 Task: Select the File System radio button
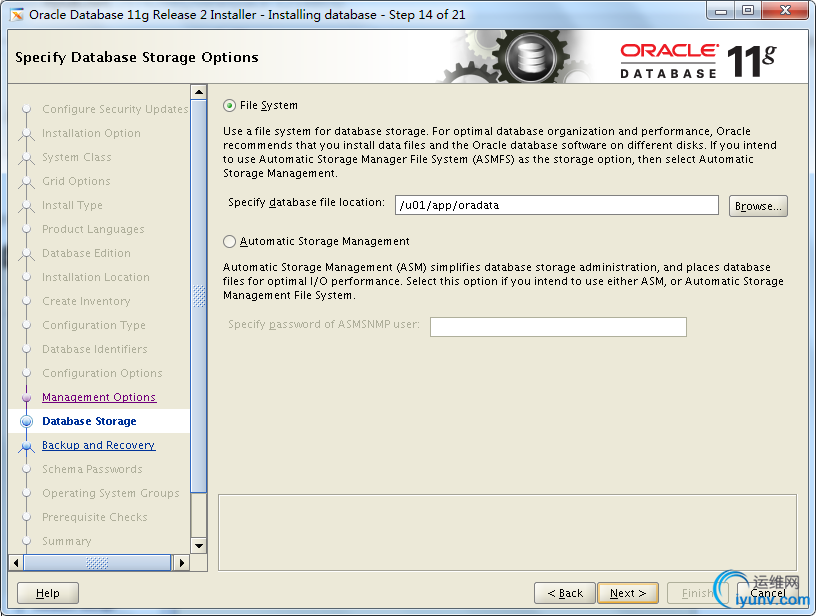coord(230,106)
